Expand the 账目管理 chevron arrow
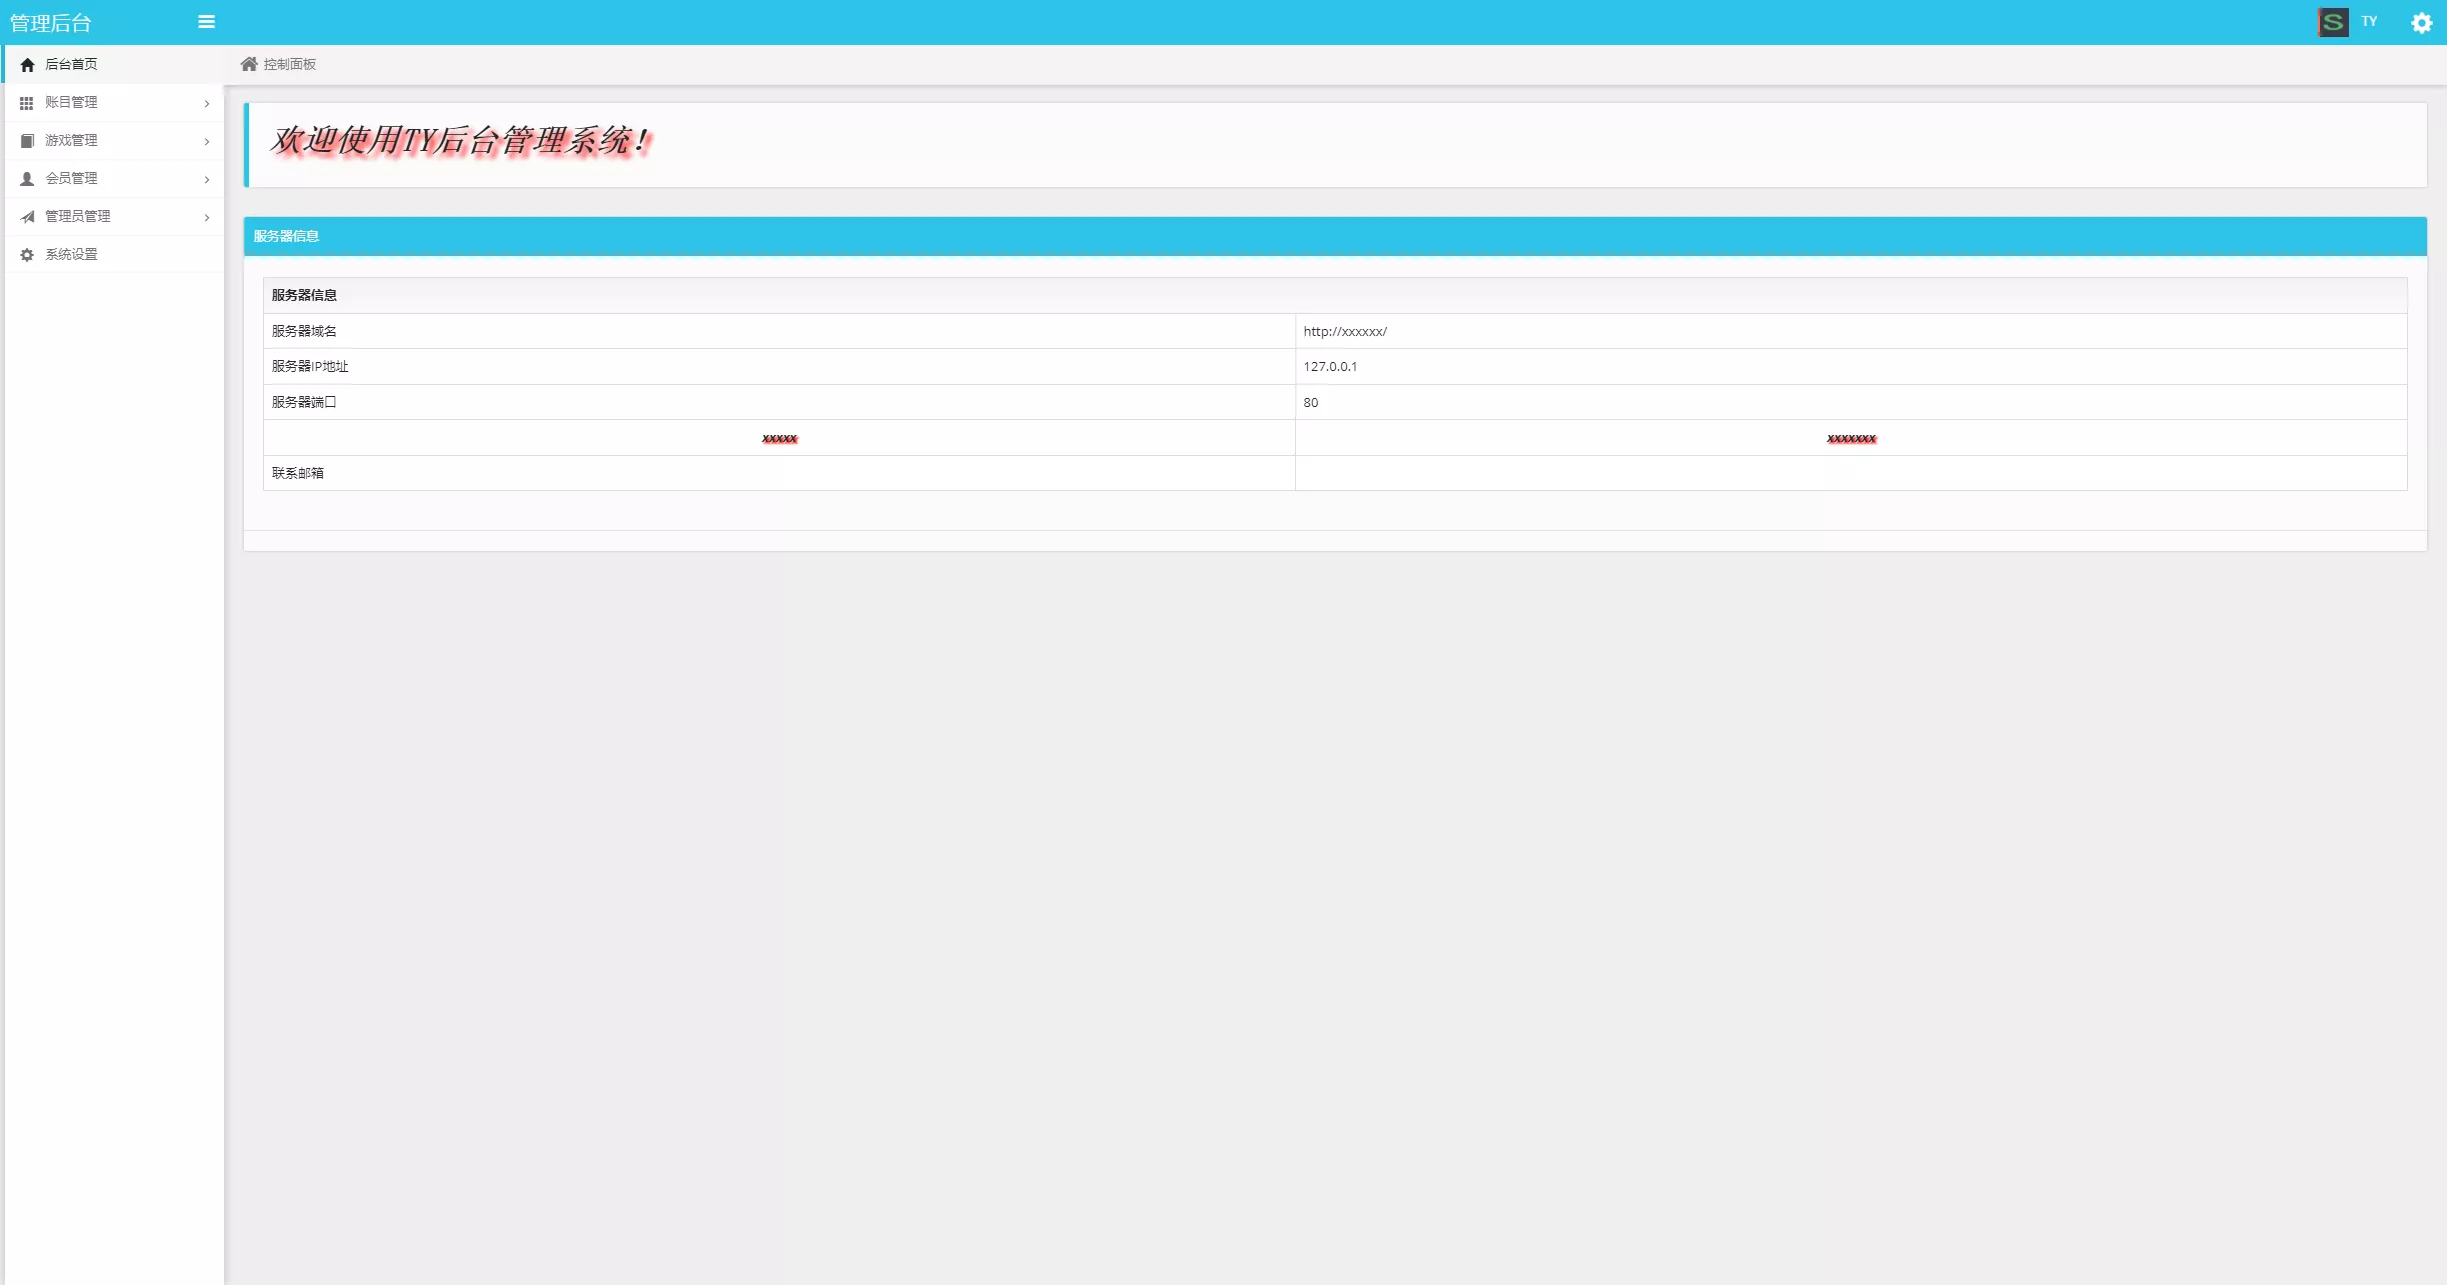The width and height of the screenshot is (2447, 1285). tap(207, 103)
